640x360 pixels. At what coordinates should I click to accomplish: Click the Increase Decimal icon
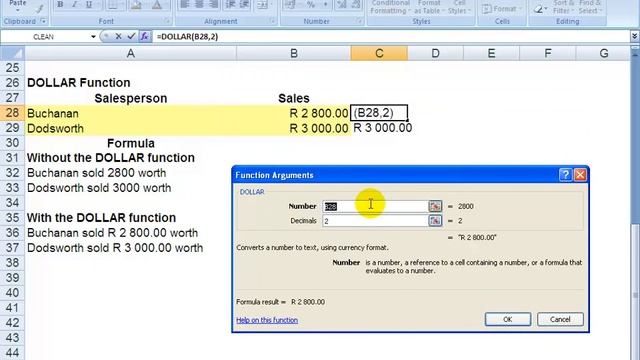click(342, 4)
